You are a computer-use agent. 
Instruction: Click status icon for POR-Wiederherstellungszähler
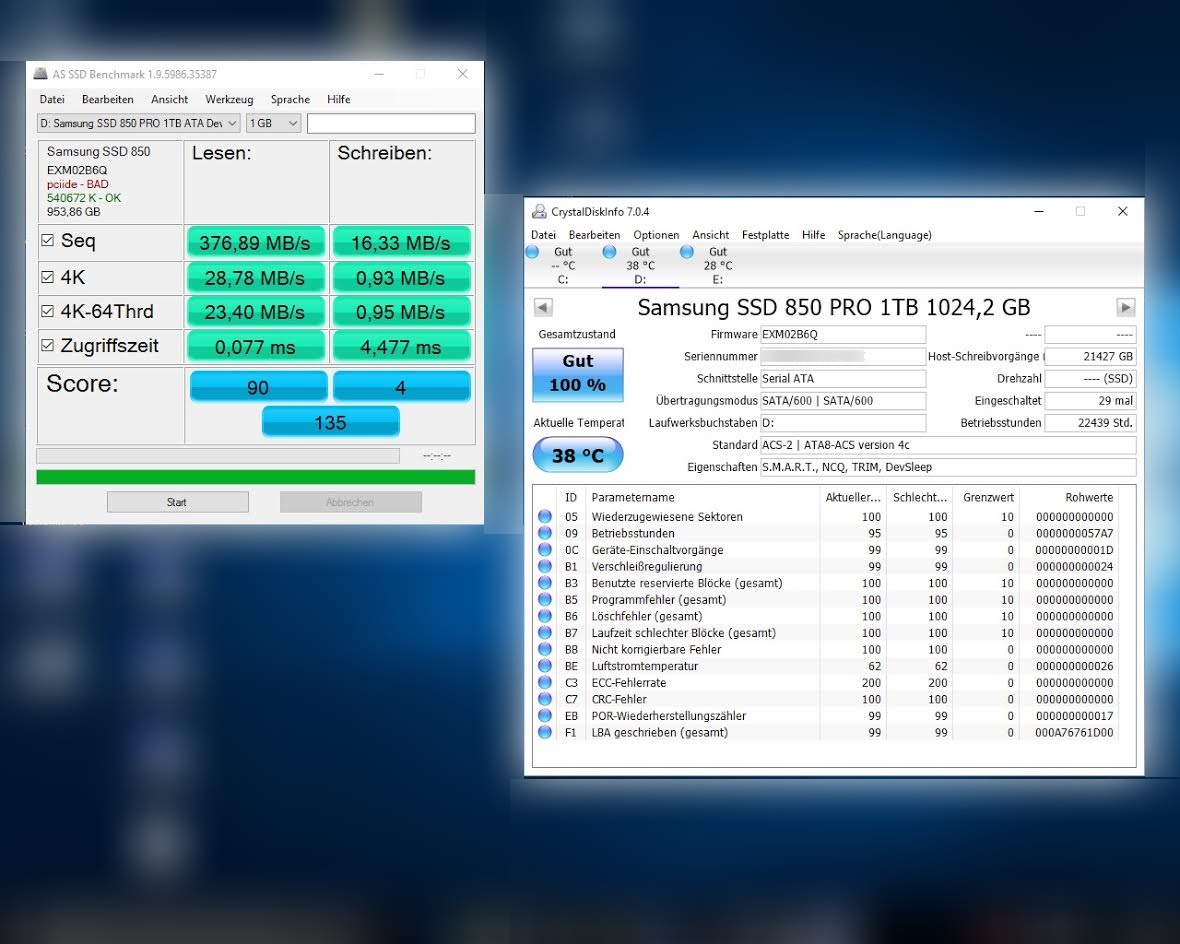[545, 715]
